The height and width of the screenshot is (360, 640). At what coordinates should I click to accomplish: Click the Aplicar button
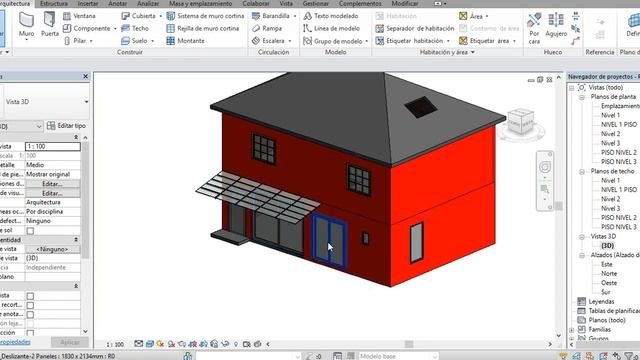pyautogui.click(x=70, y=342)
